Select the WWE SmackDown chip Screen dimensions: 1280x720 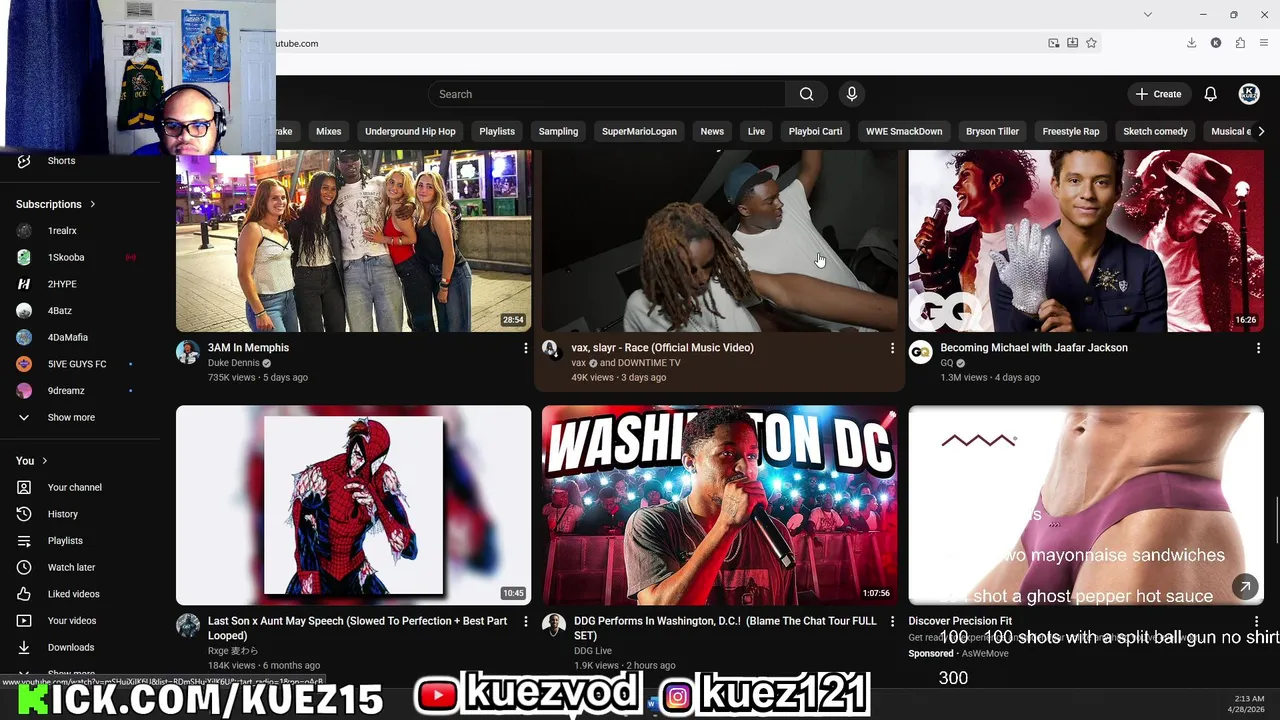[x=904, y=131]
